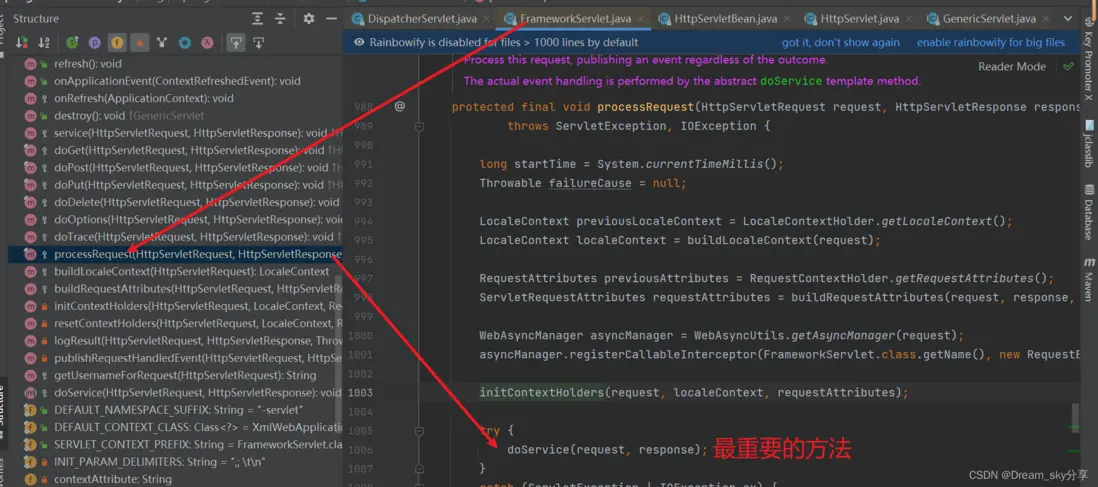Image resolution: width=1098 pixels, height=487 pixels.
Task: Close the HttpServlet.java tab
Action: pyautogui.click(x=910, y=20)
